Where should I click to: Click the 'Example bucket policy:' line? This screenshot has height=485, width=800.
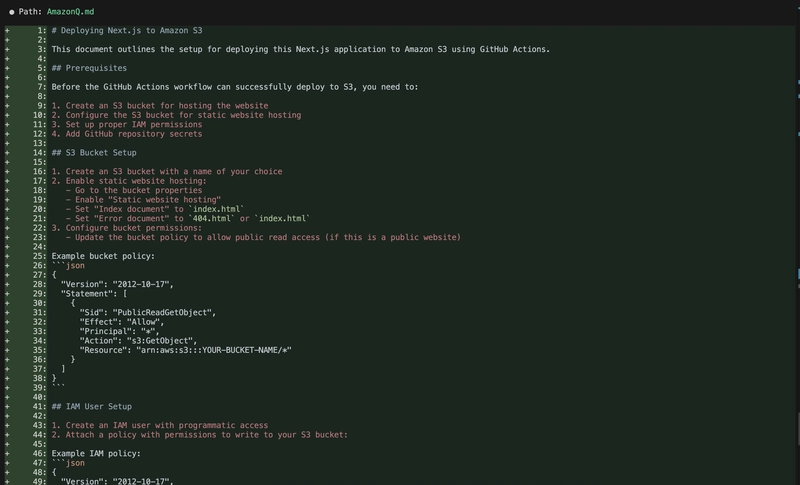(x=103, y=257)
